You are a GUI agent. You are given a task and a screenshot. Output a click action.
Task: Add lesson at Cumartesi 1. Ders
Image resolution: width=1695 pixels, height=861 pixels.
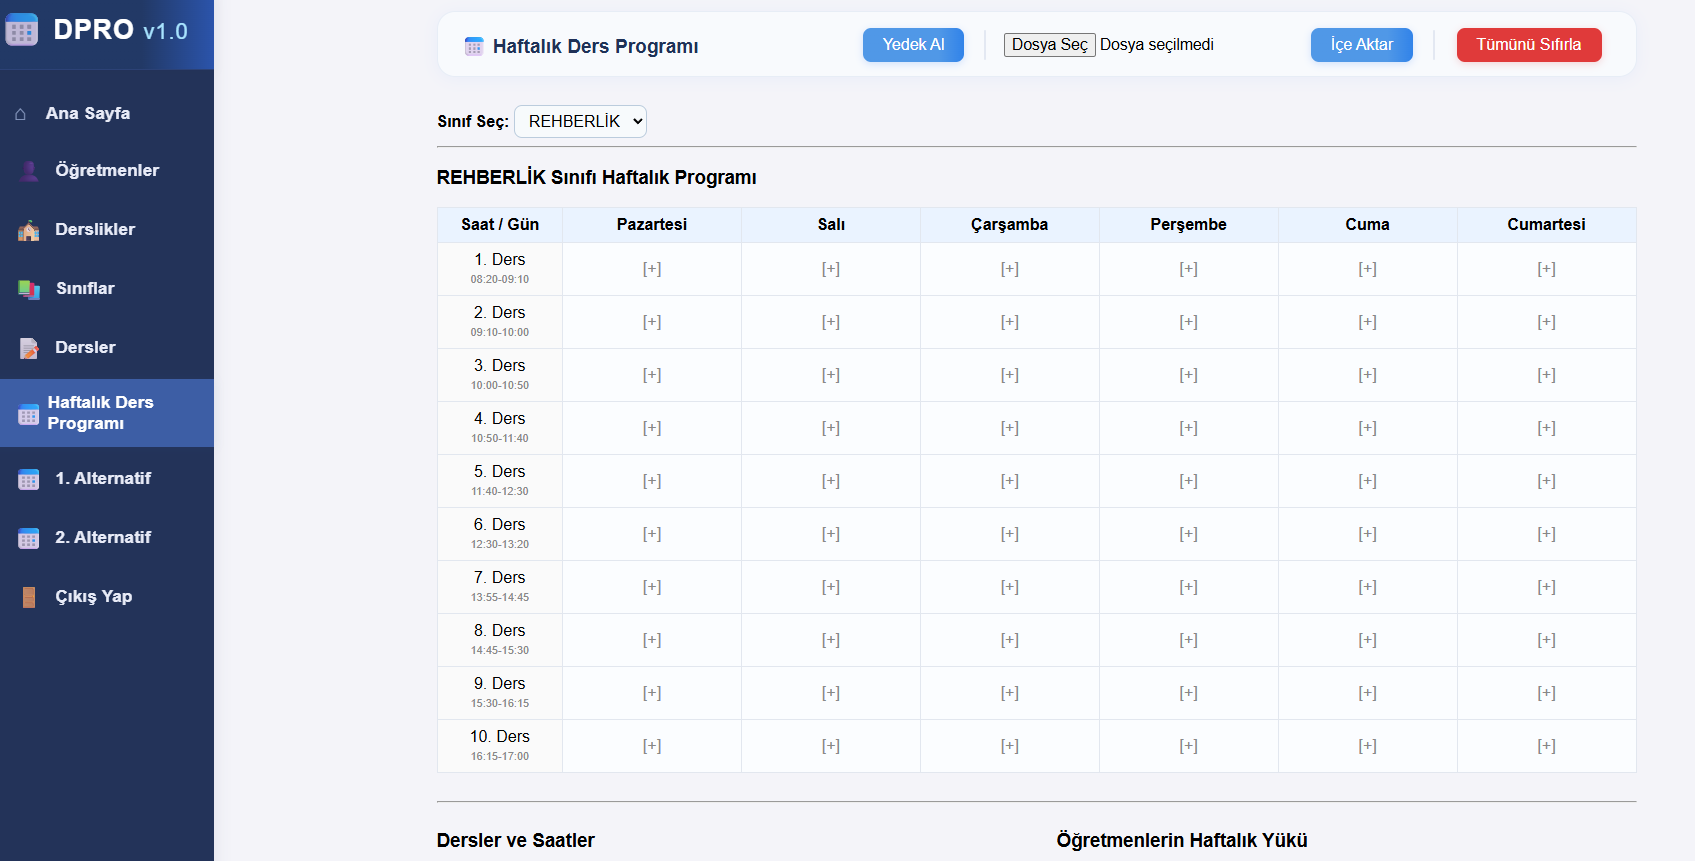[x=1546, y=269]
